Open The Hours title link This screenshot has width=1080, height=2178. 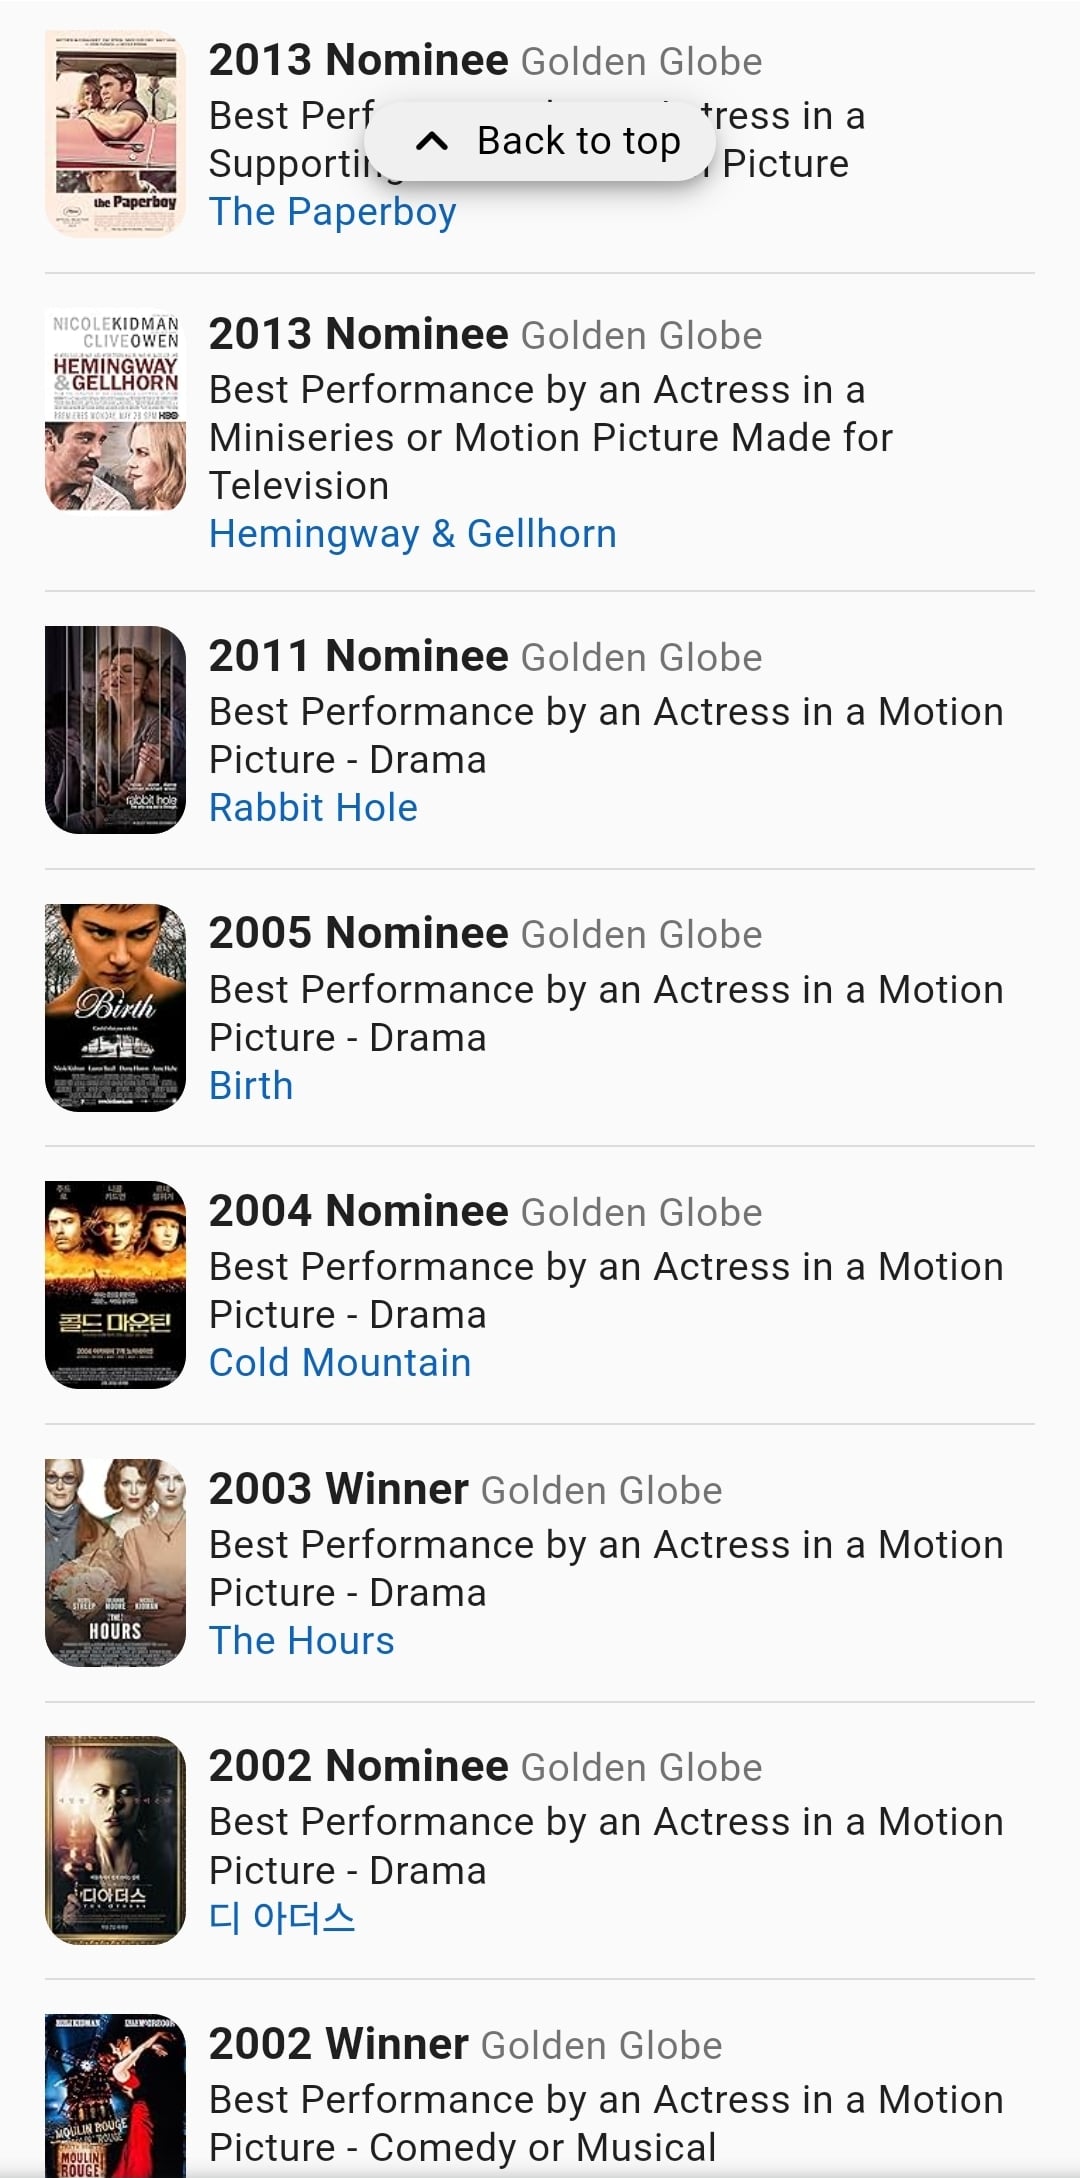(302, 1641)
